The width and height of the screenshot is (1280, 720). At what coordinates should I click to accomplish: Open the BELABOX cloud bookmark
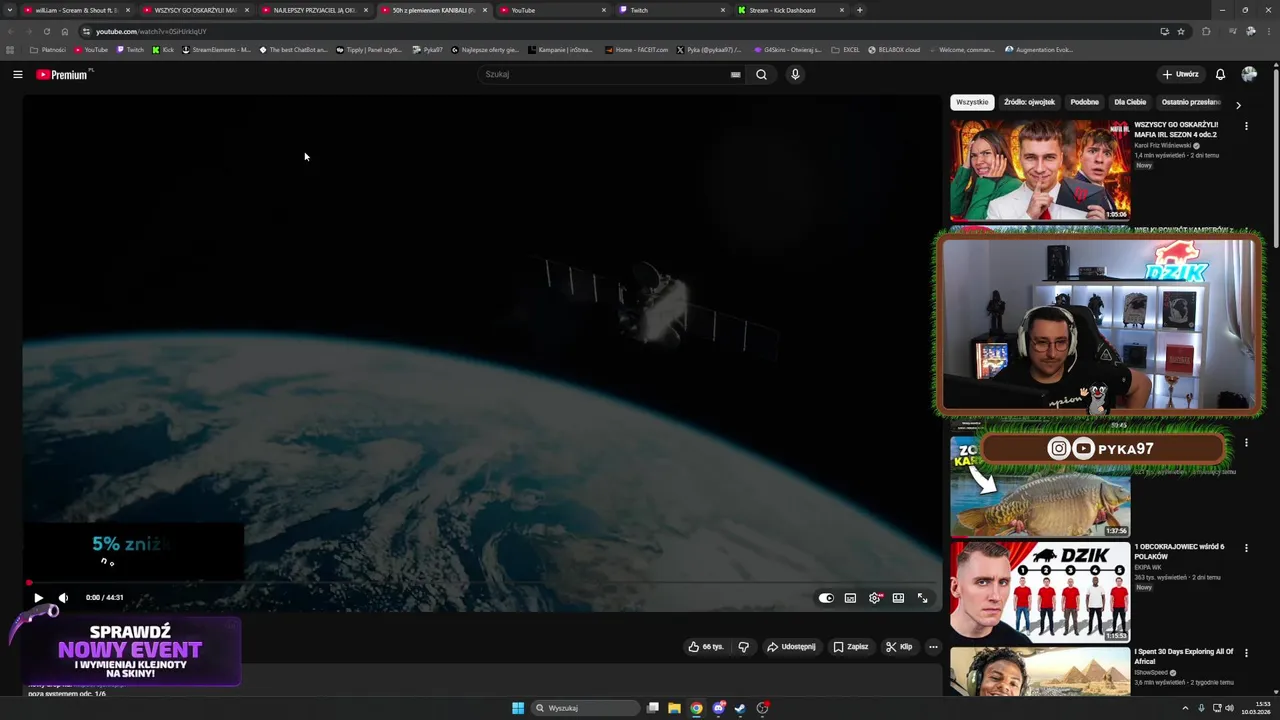[893, 49]
